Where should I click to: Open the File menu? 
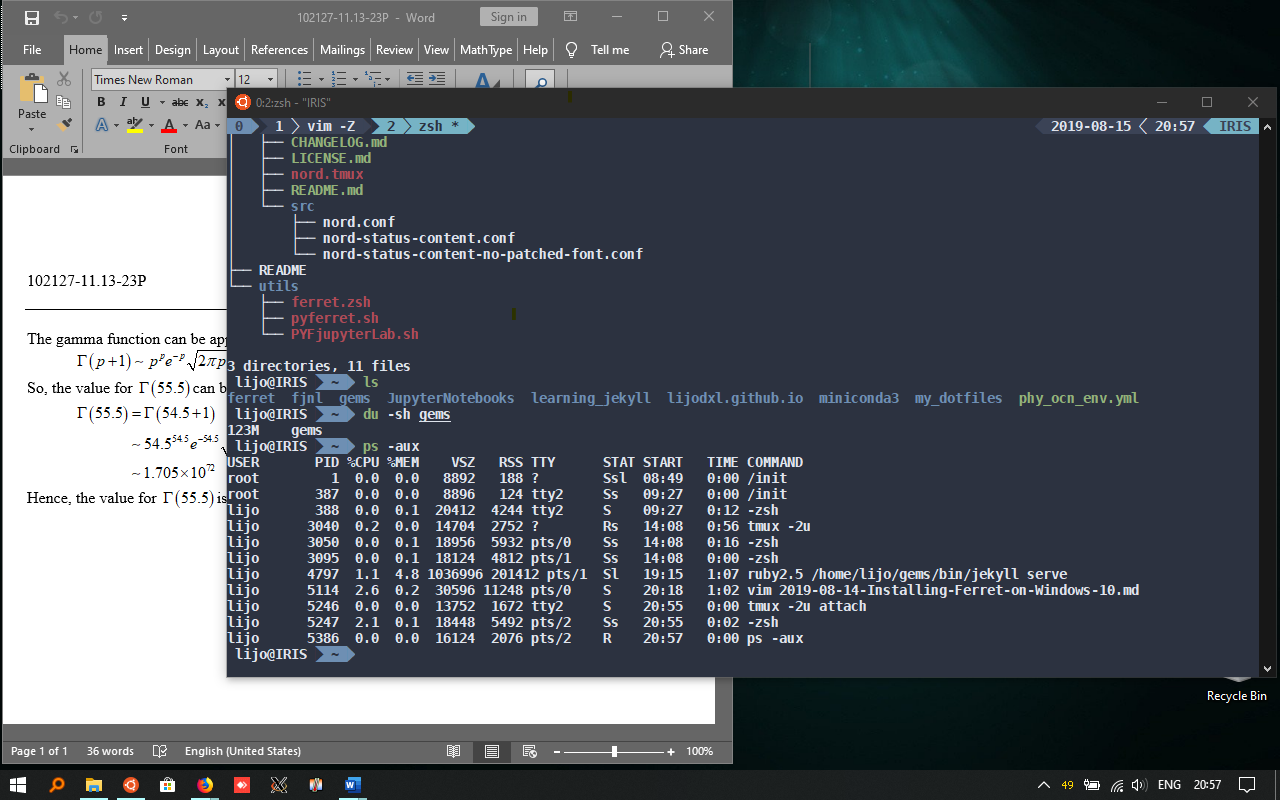pyautogui.click(x=32, y=50)
